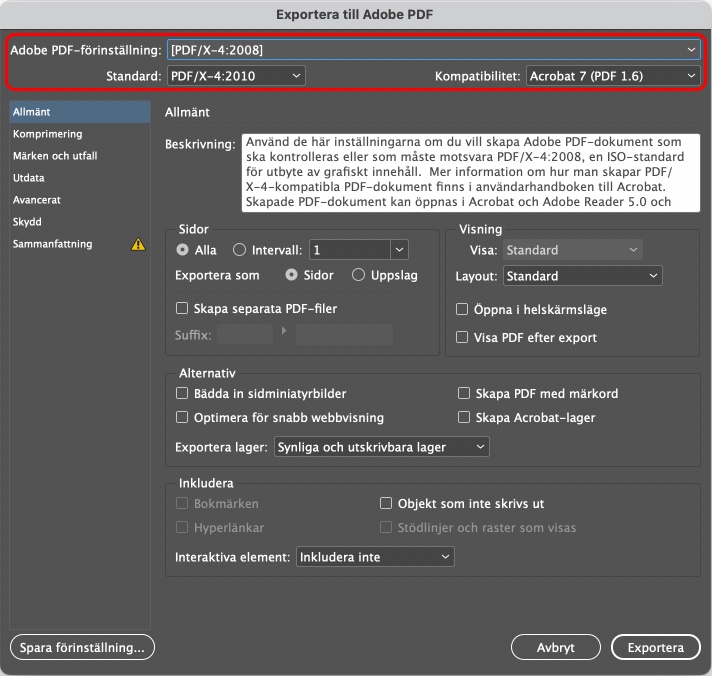Open the Kompatibilitet dropdown
The image size is (712, 676).
(x=612, y=76)
